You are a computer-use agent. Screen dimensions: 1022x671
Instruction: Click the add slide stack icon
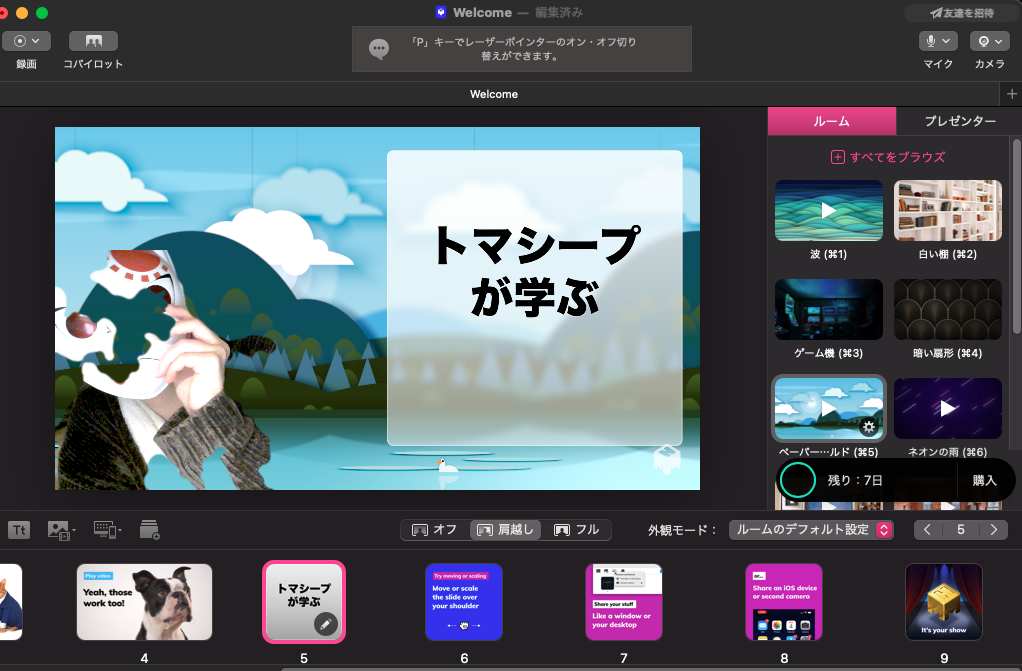(149, 529)
